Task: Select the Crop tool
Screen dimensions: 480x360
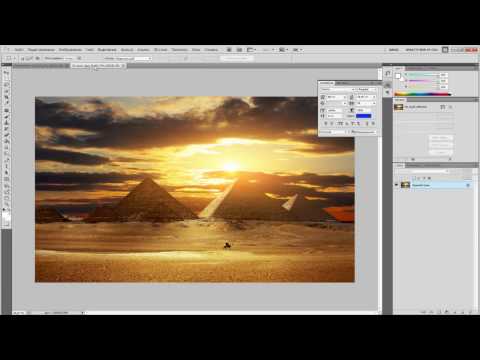Action: [6, 97]
